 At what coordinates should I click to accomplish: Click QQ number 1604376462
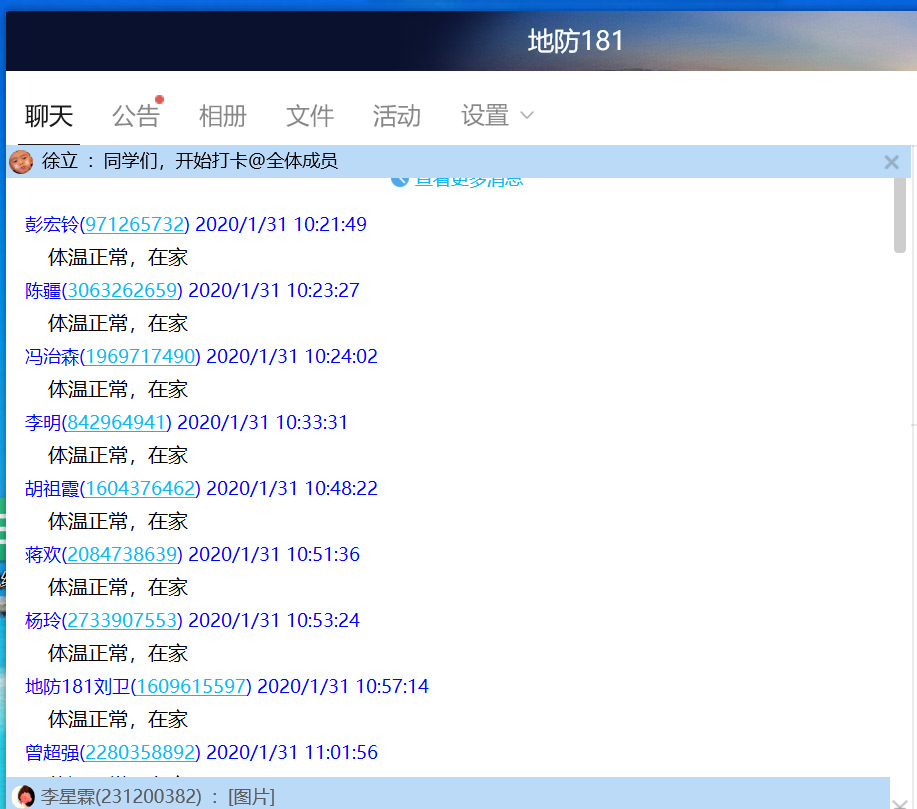point(140,489)
